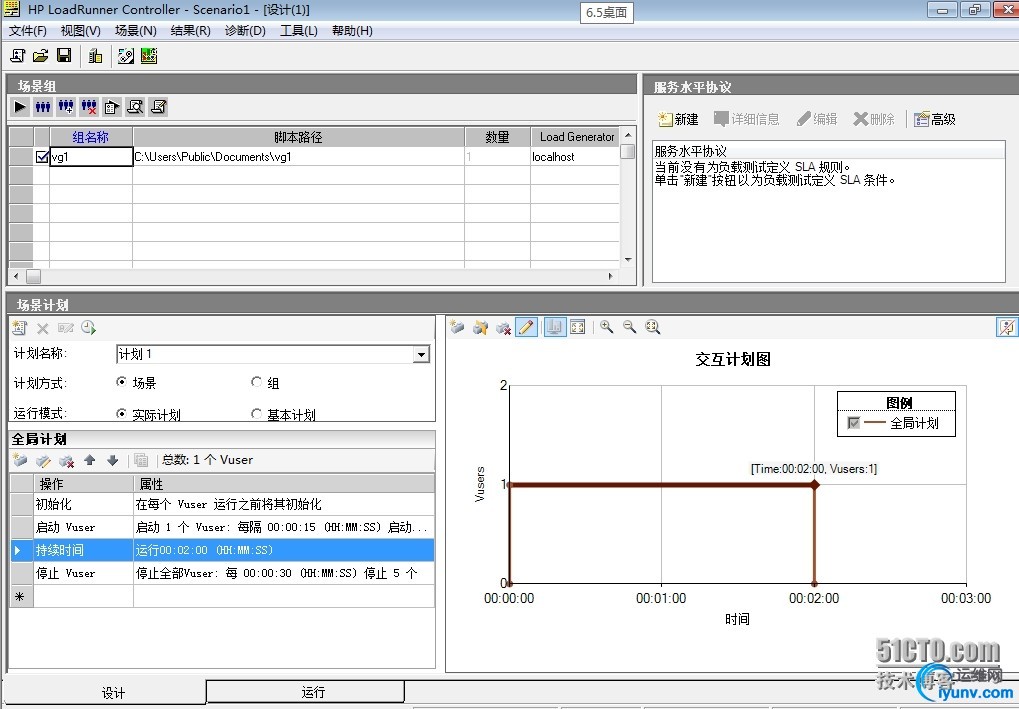Open the 场景(N) menu
Viewport: 1019px width, 709px height.
pyautogui.click(x=135, y=31)
